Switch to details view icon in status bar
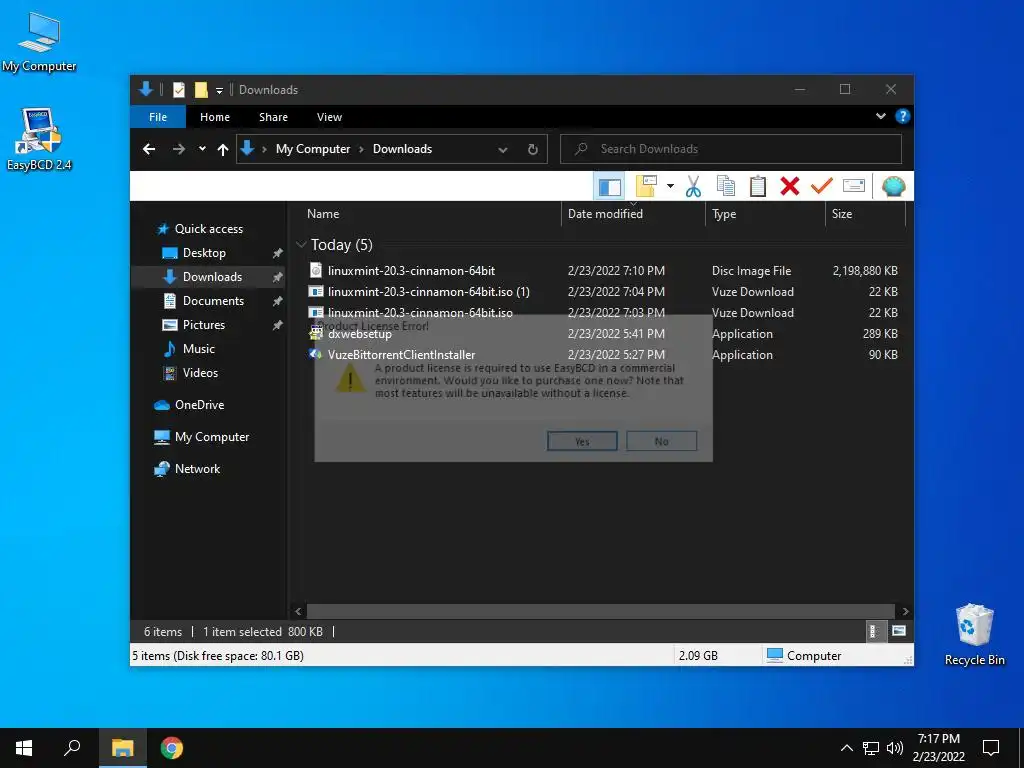1024x768 pixels. click(x=873, y=632)
